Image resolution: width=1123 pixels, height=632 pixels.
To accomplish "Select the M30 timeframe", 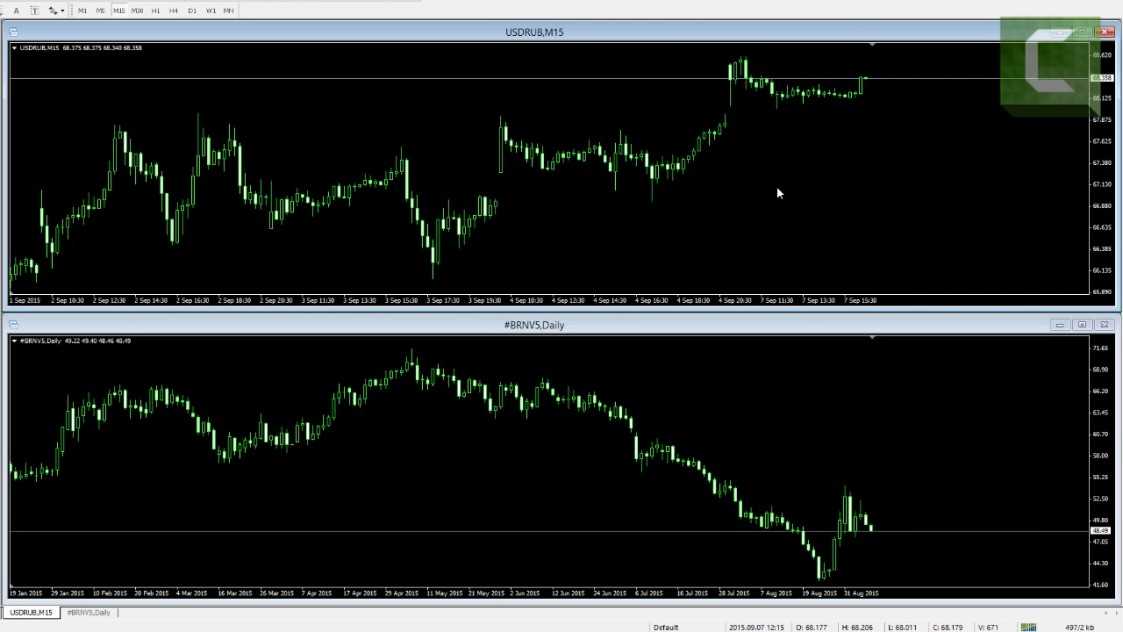I will (x=137, y=10).
